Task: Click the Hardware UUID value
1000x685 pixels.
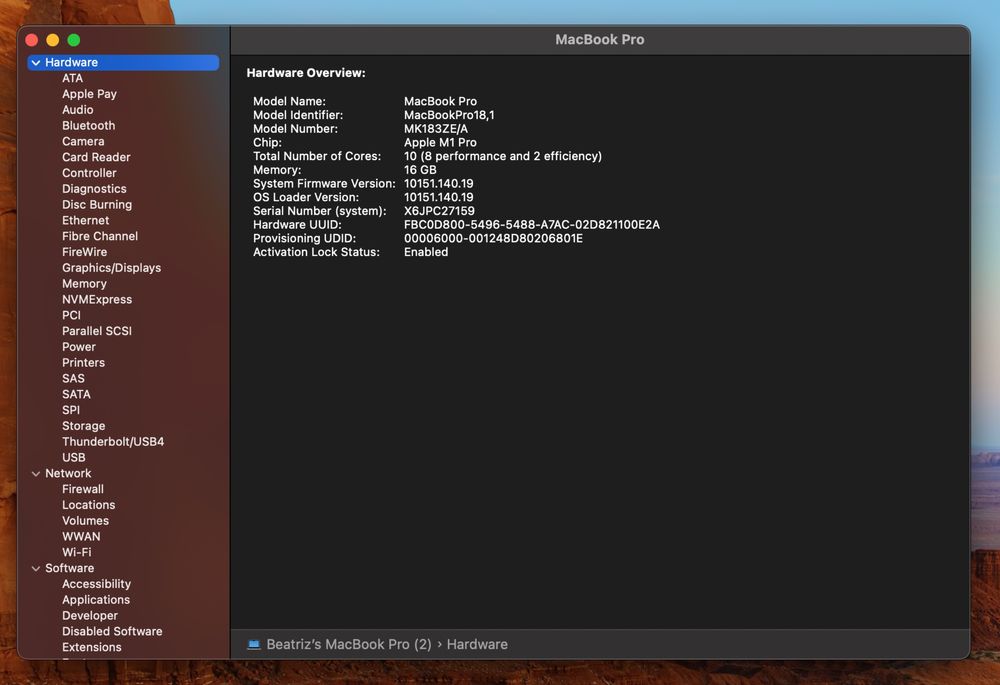Action: click(532, 225)
